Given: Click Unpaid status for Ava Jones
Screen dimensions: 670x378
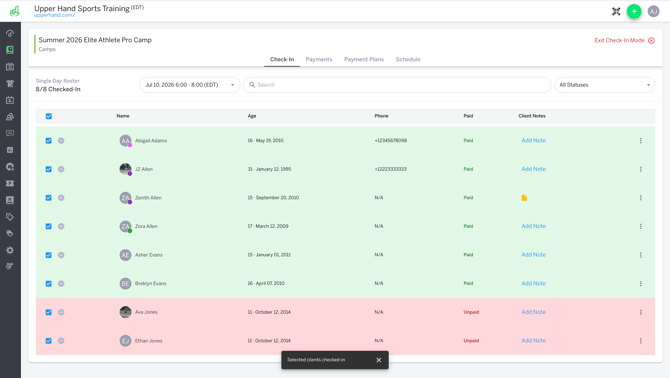Looking at the screenshot, I should coord(471,312).
